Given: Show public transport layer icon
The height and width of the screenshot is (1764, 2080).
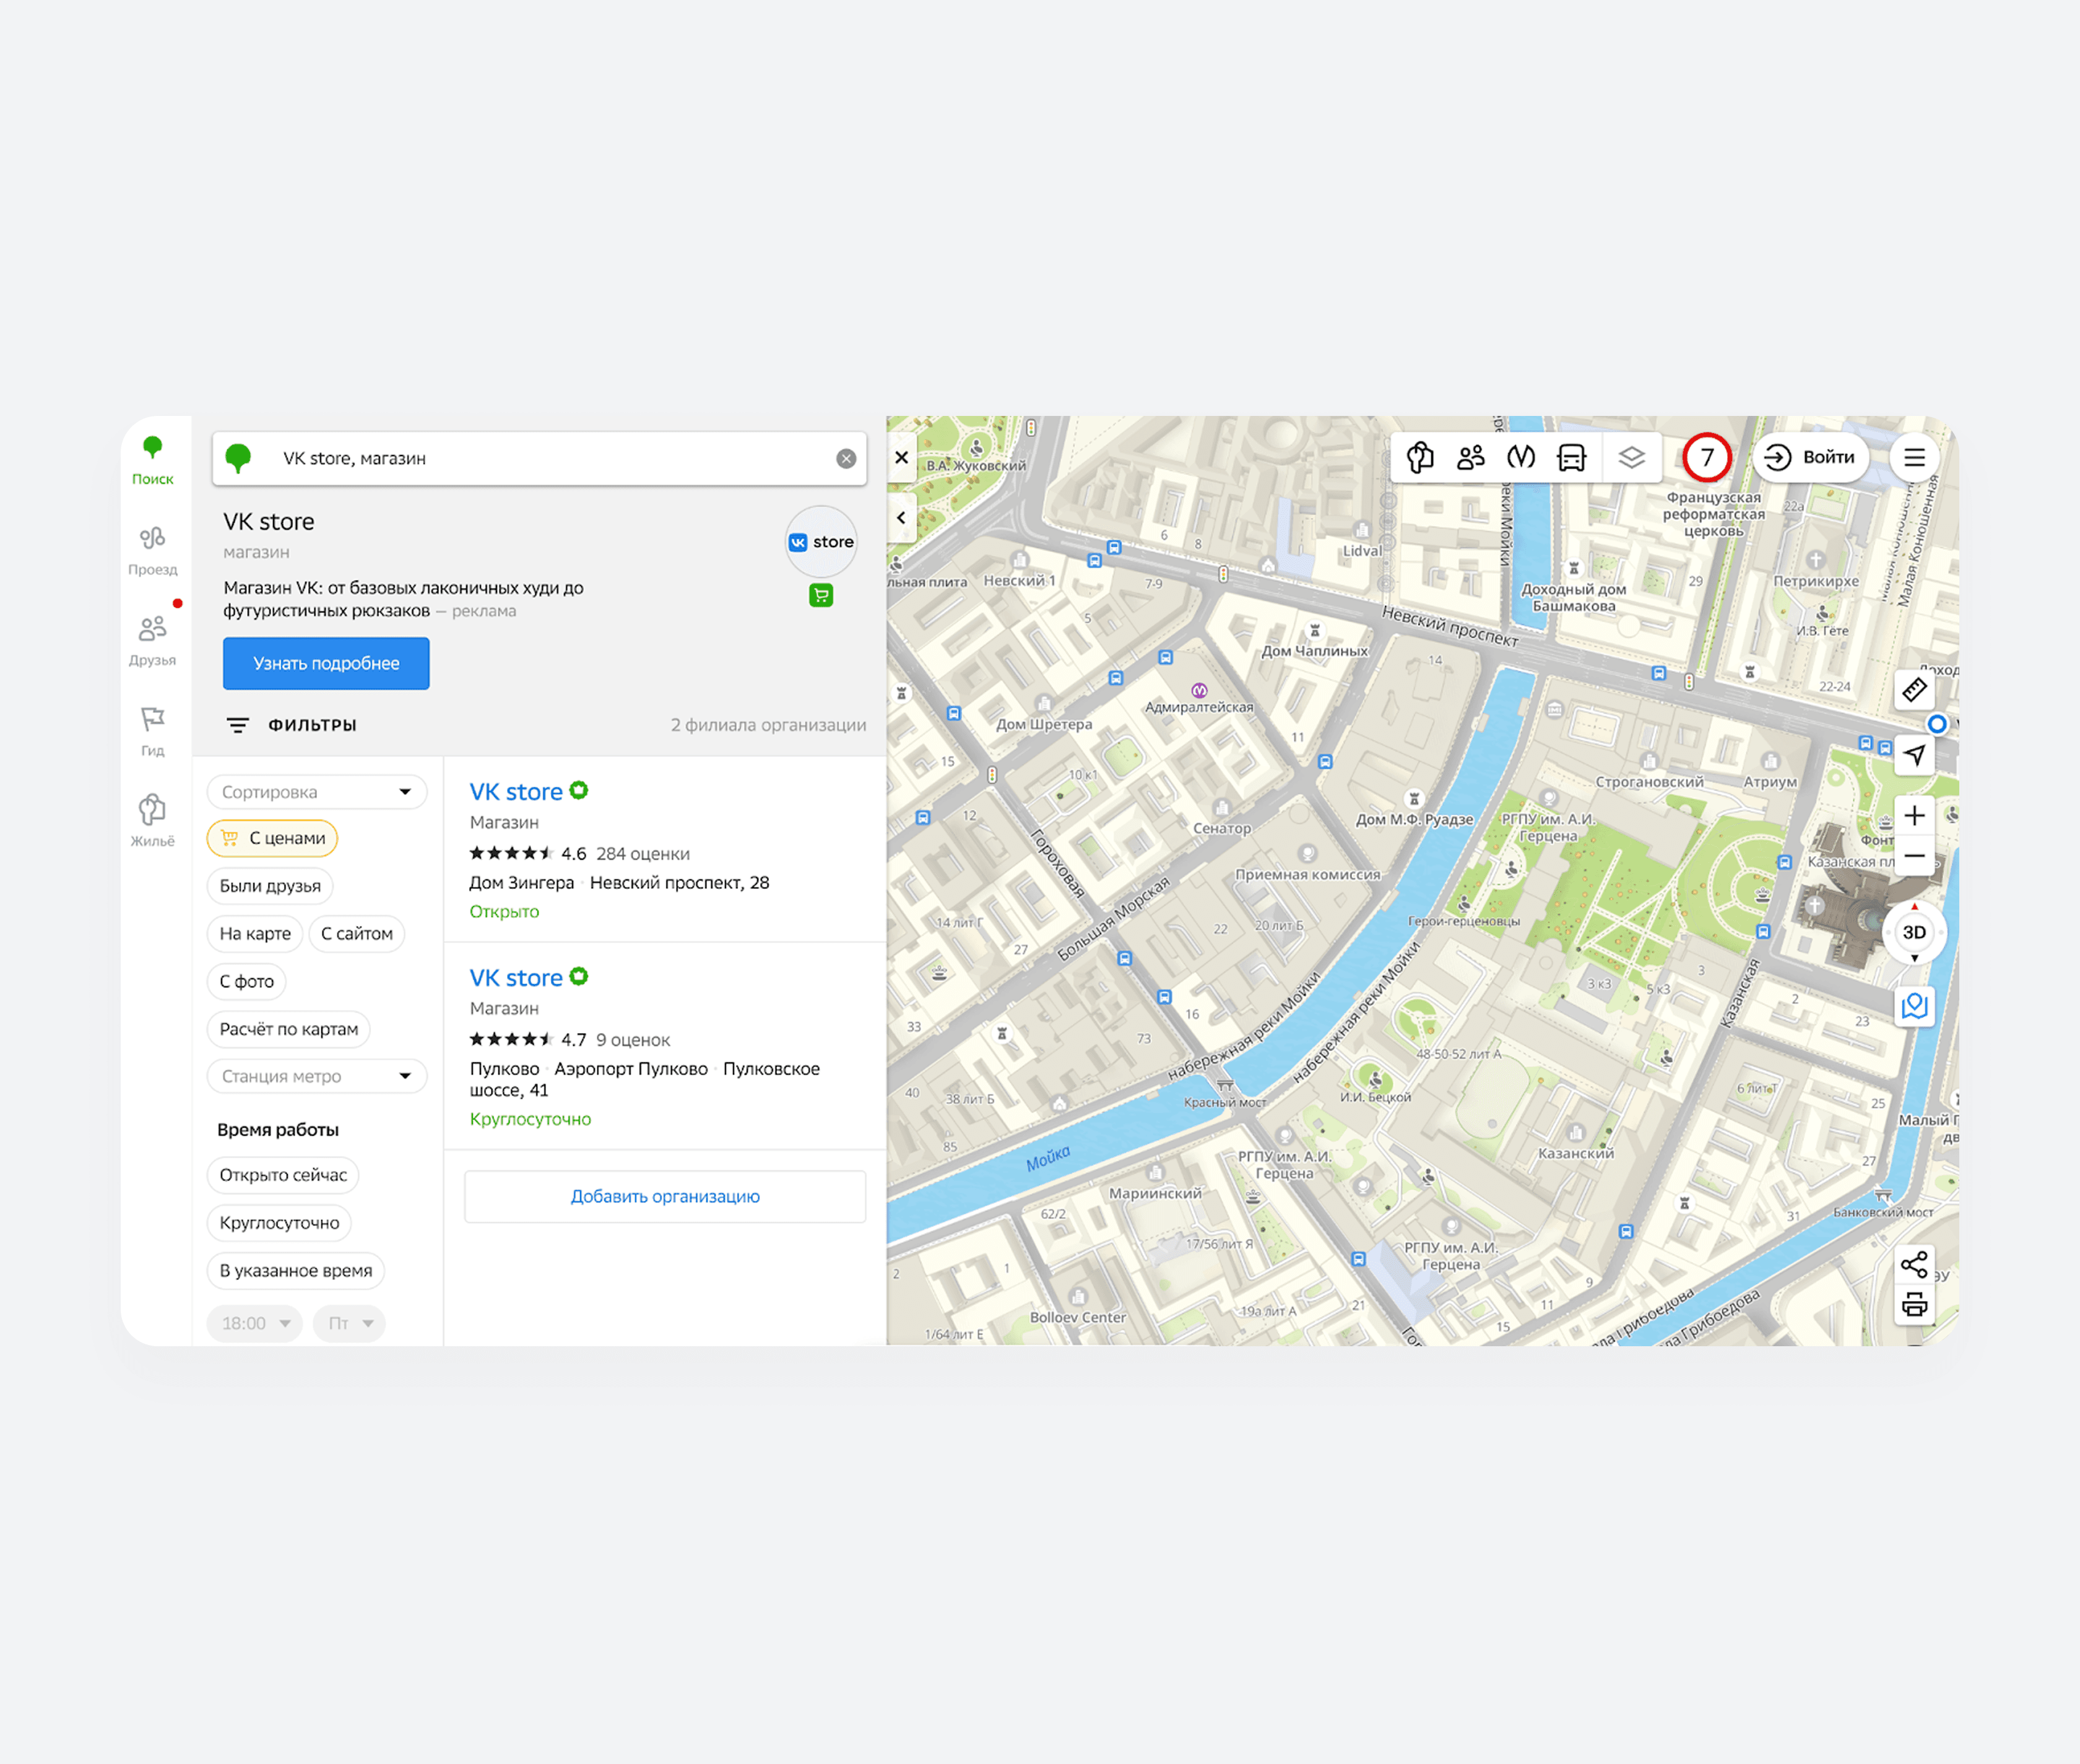Looking at the screenshot, I should (1571, 458).
